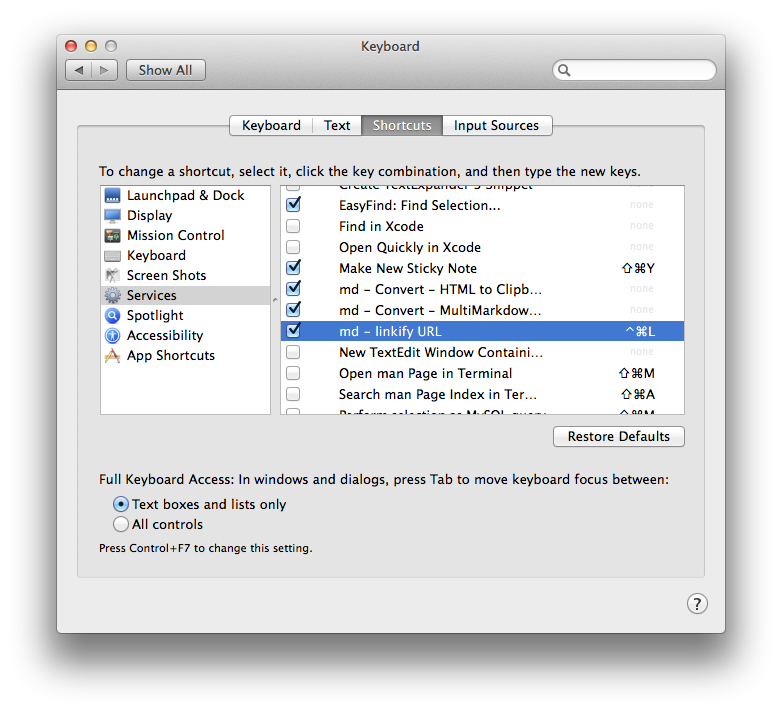Image resolution: width=782 pixels, height=712 pixels.
Task: Click the search input field
Action: pos(634,70)
